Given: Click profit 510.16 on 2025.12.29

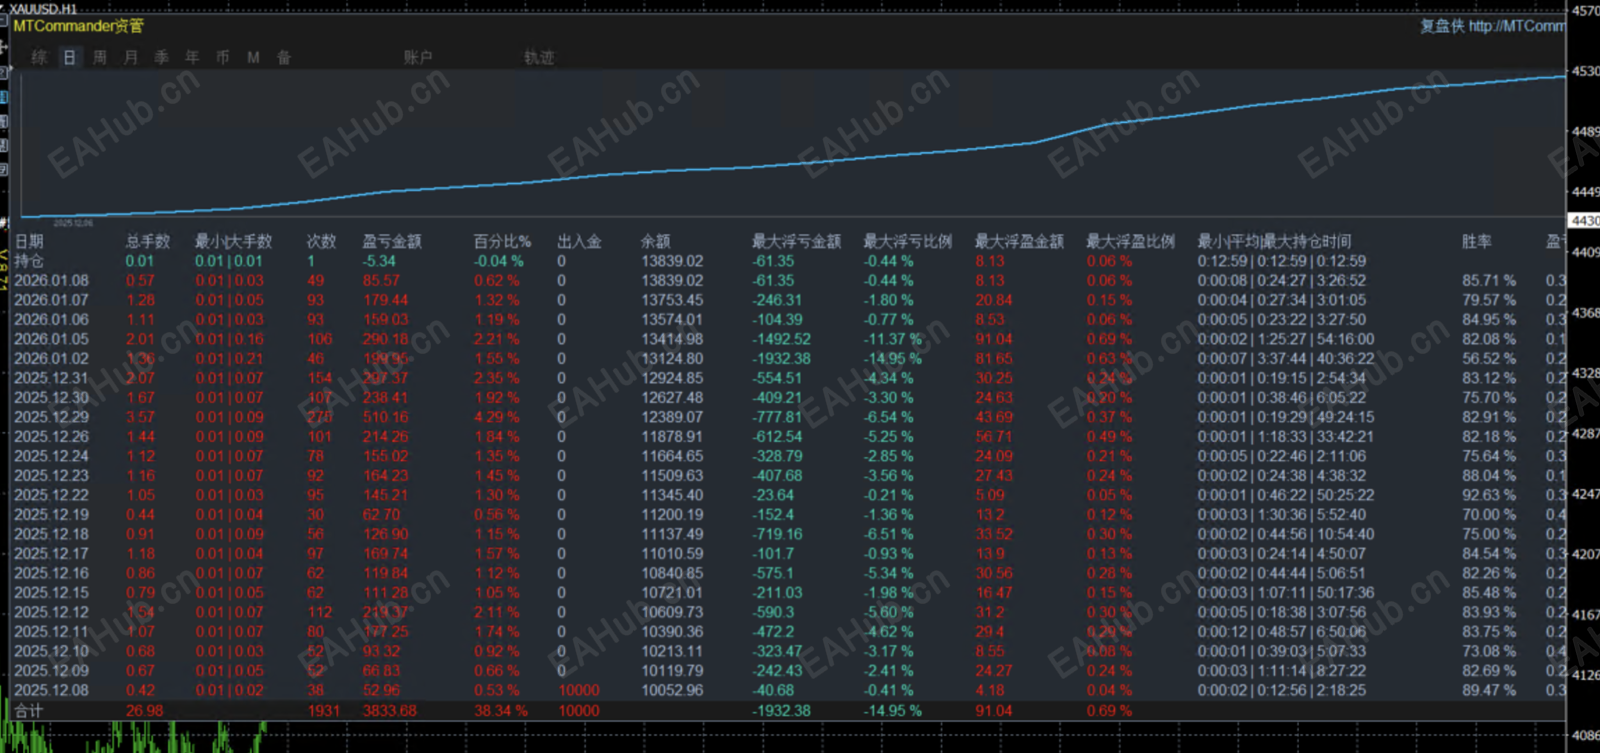Looking at the screenshot, I should tap(386, 417).
